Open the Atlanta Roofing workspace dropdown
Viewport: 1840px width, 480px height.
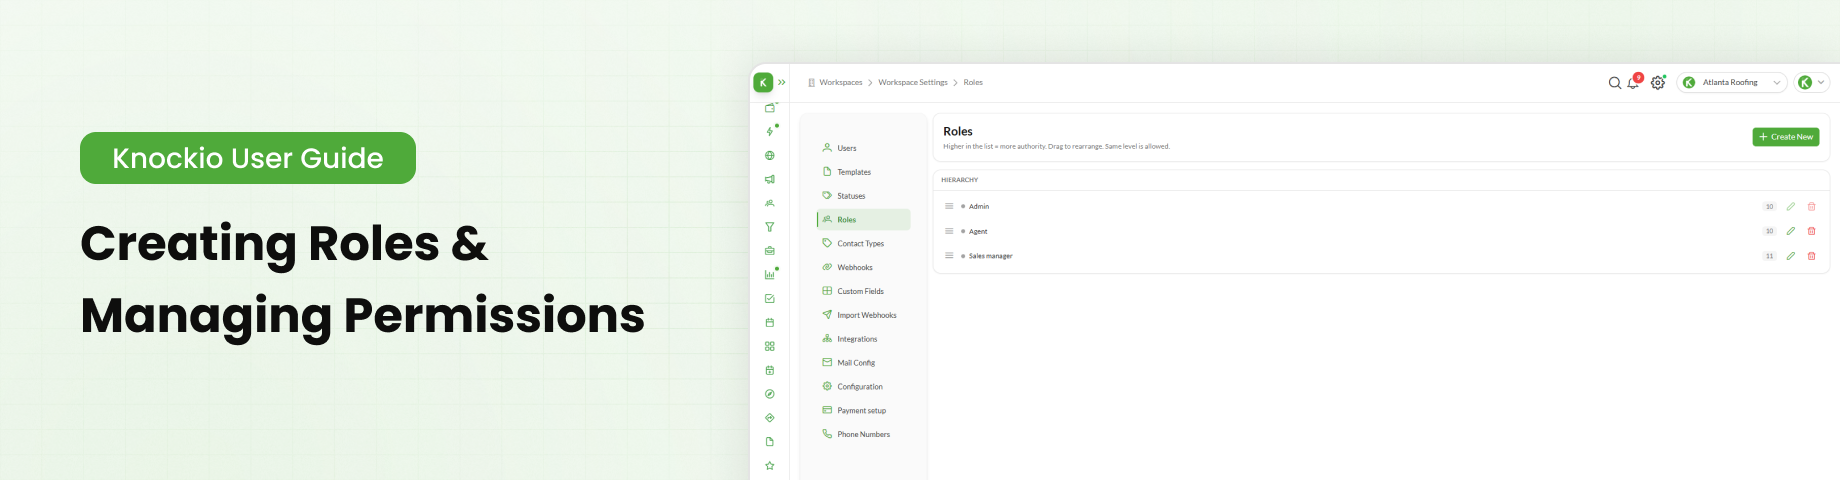[x=1732, y=83]
